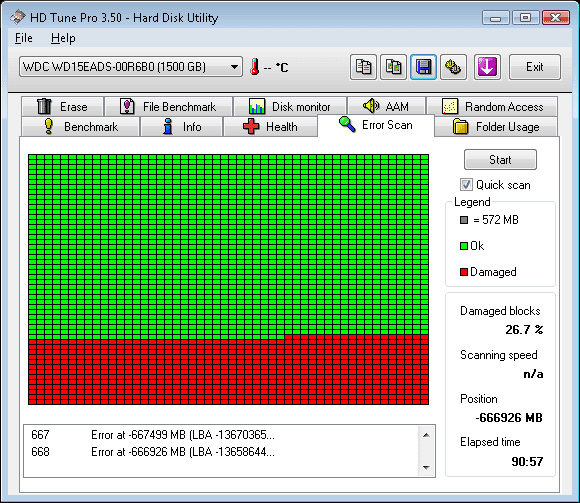The image size is (580, 503).
Task: Switch to the Disk monitor tab
Action: coord(290,107)
